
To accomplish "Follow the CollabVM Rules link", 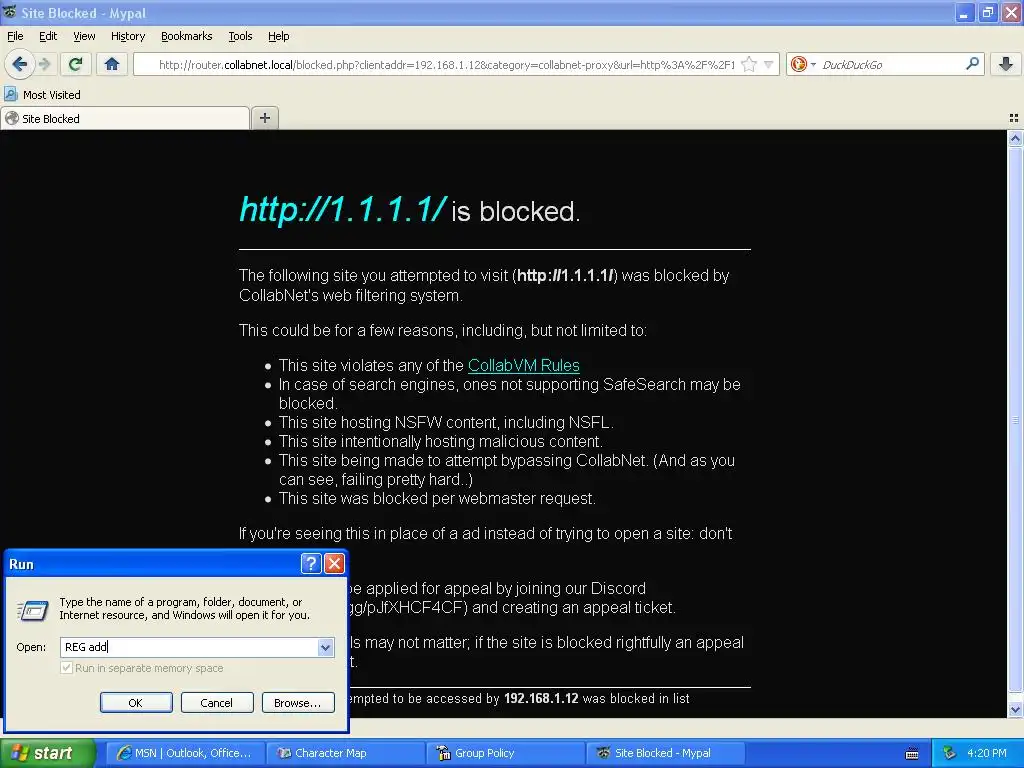I will (x=524, y=365).
